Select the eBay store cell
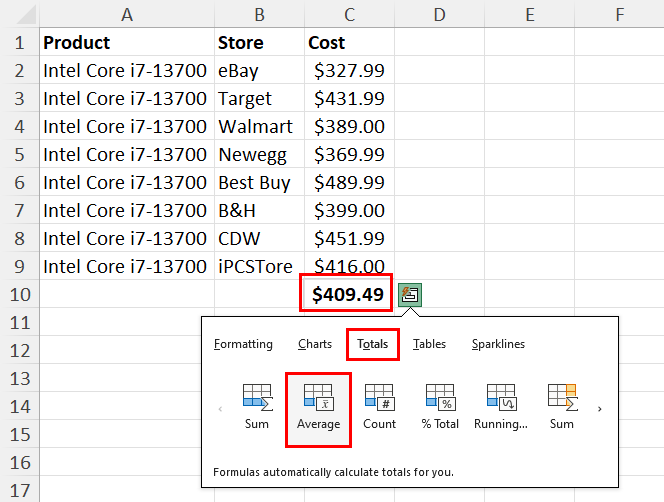Image resolution: width=664 pixels, height=502 pixels. click(260, 70)
